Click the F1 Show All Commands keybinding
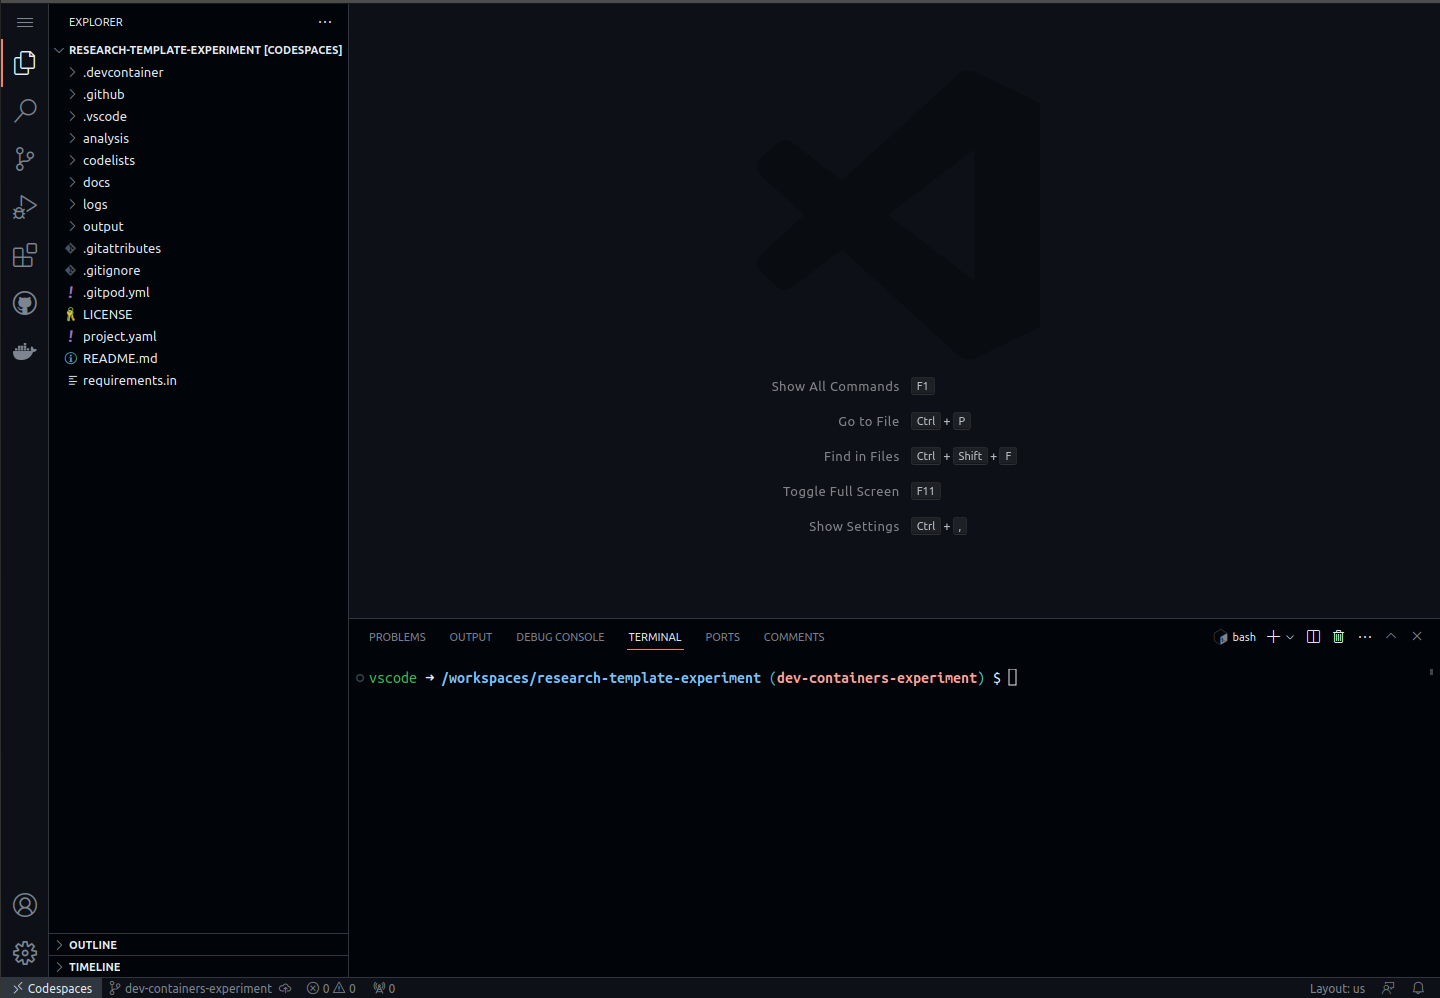This screenshot has width=1440, height=998. (x=922, y=386)
